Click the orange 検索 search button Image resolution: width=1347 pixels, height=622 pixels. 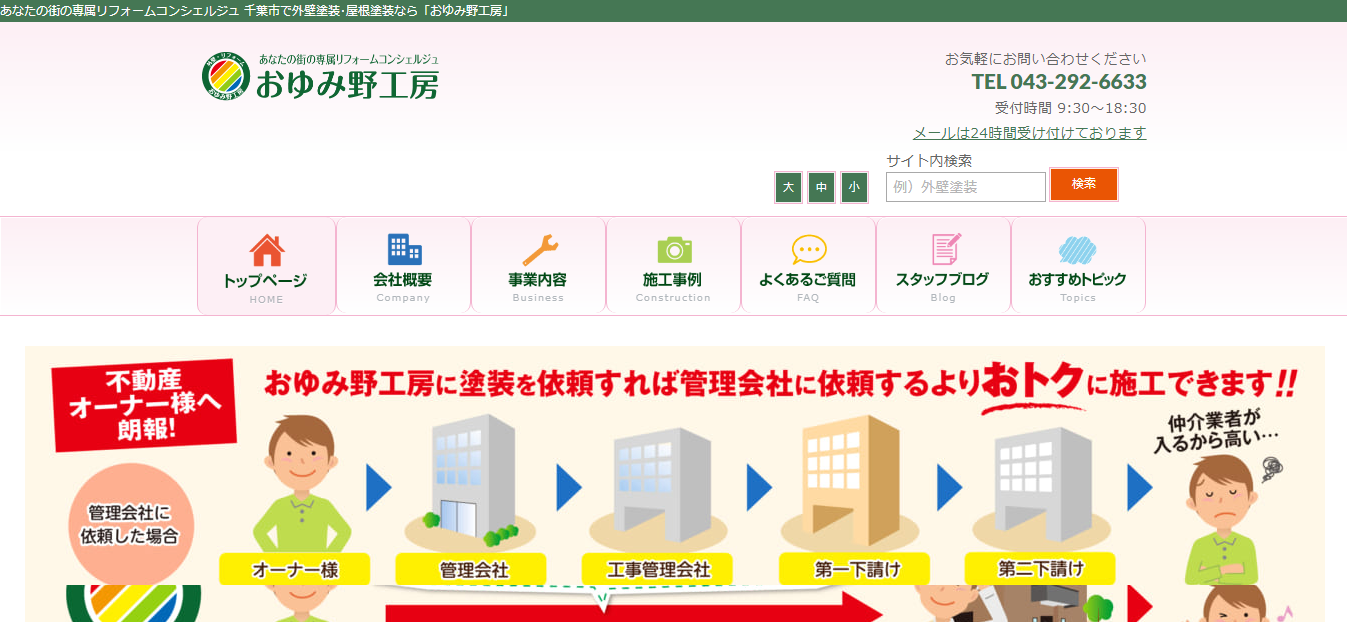(1084, 184)
